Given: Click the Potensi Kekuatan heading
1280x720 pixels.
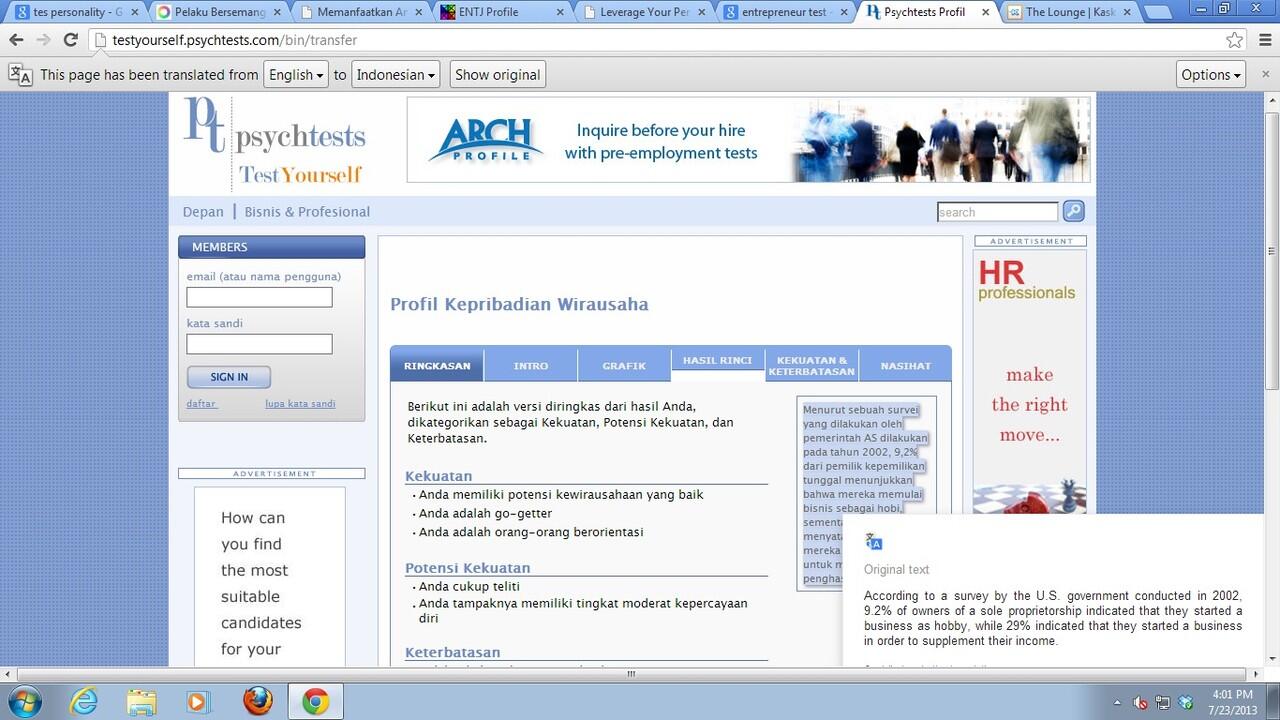Looking at the screenshot, I should [x=467, y=567].
